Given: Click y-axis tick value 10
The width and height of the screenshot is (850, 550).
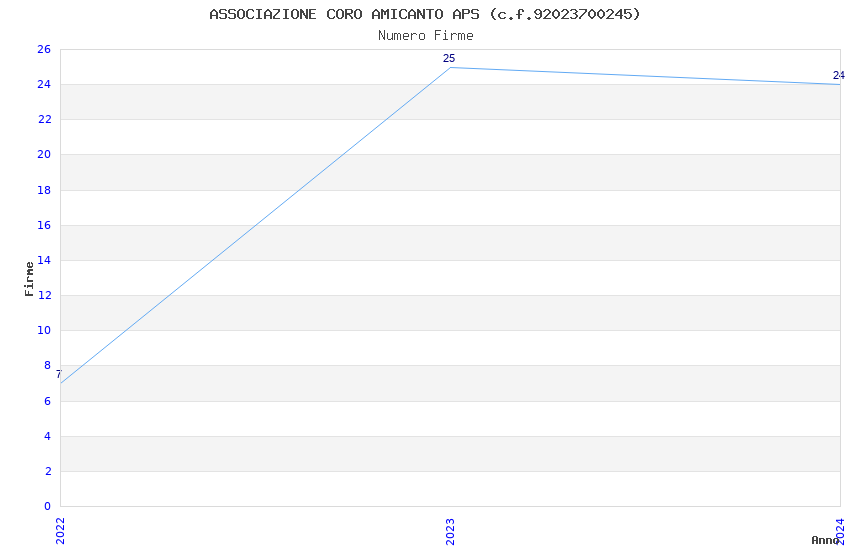Looking at the screenshot, I should (x=44, y=330).
